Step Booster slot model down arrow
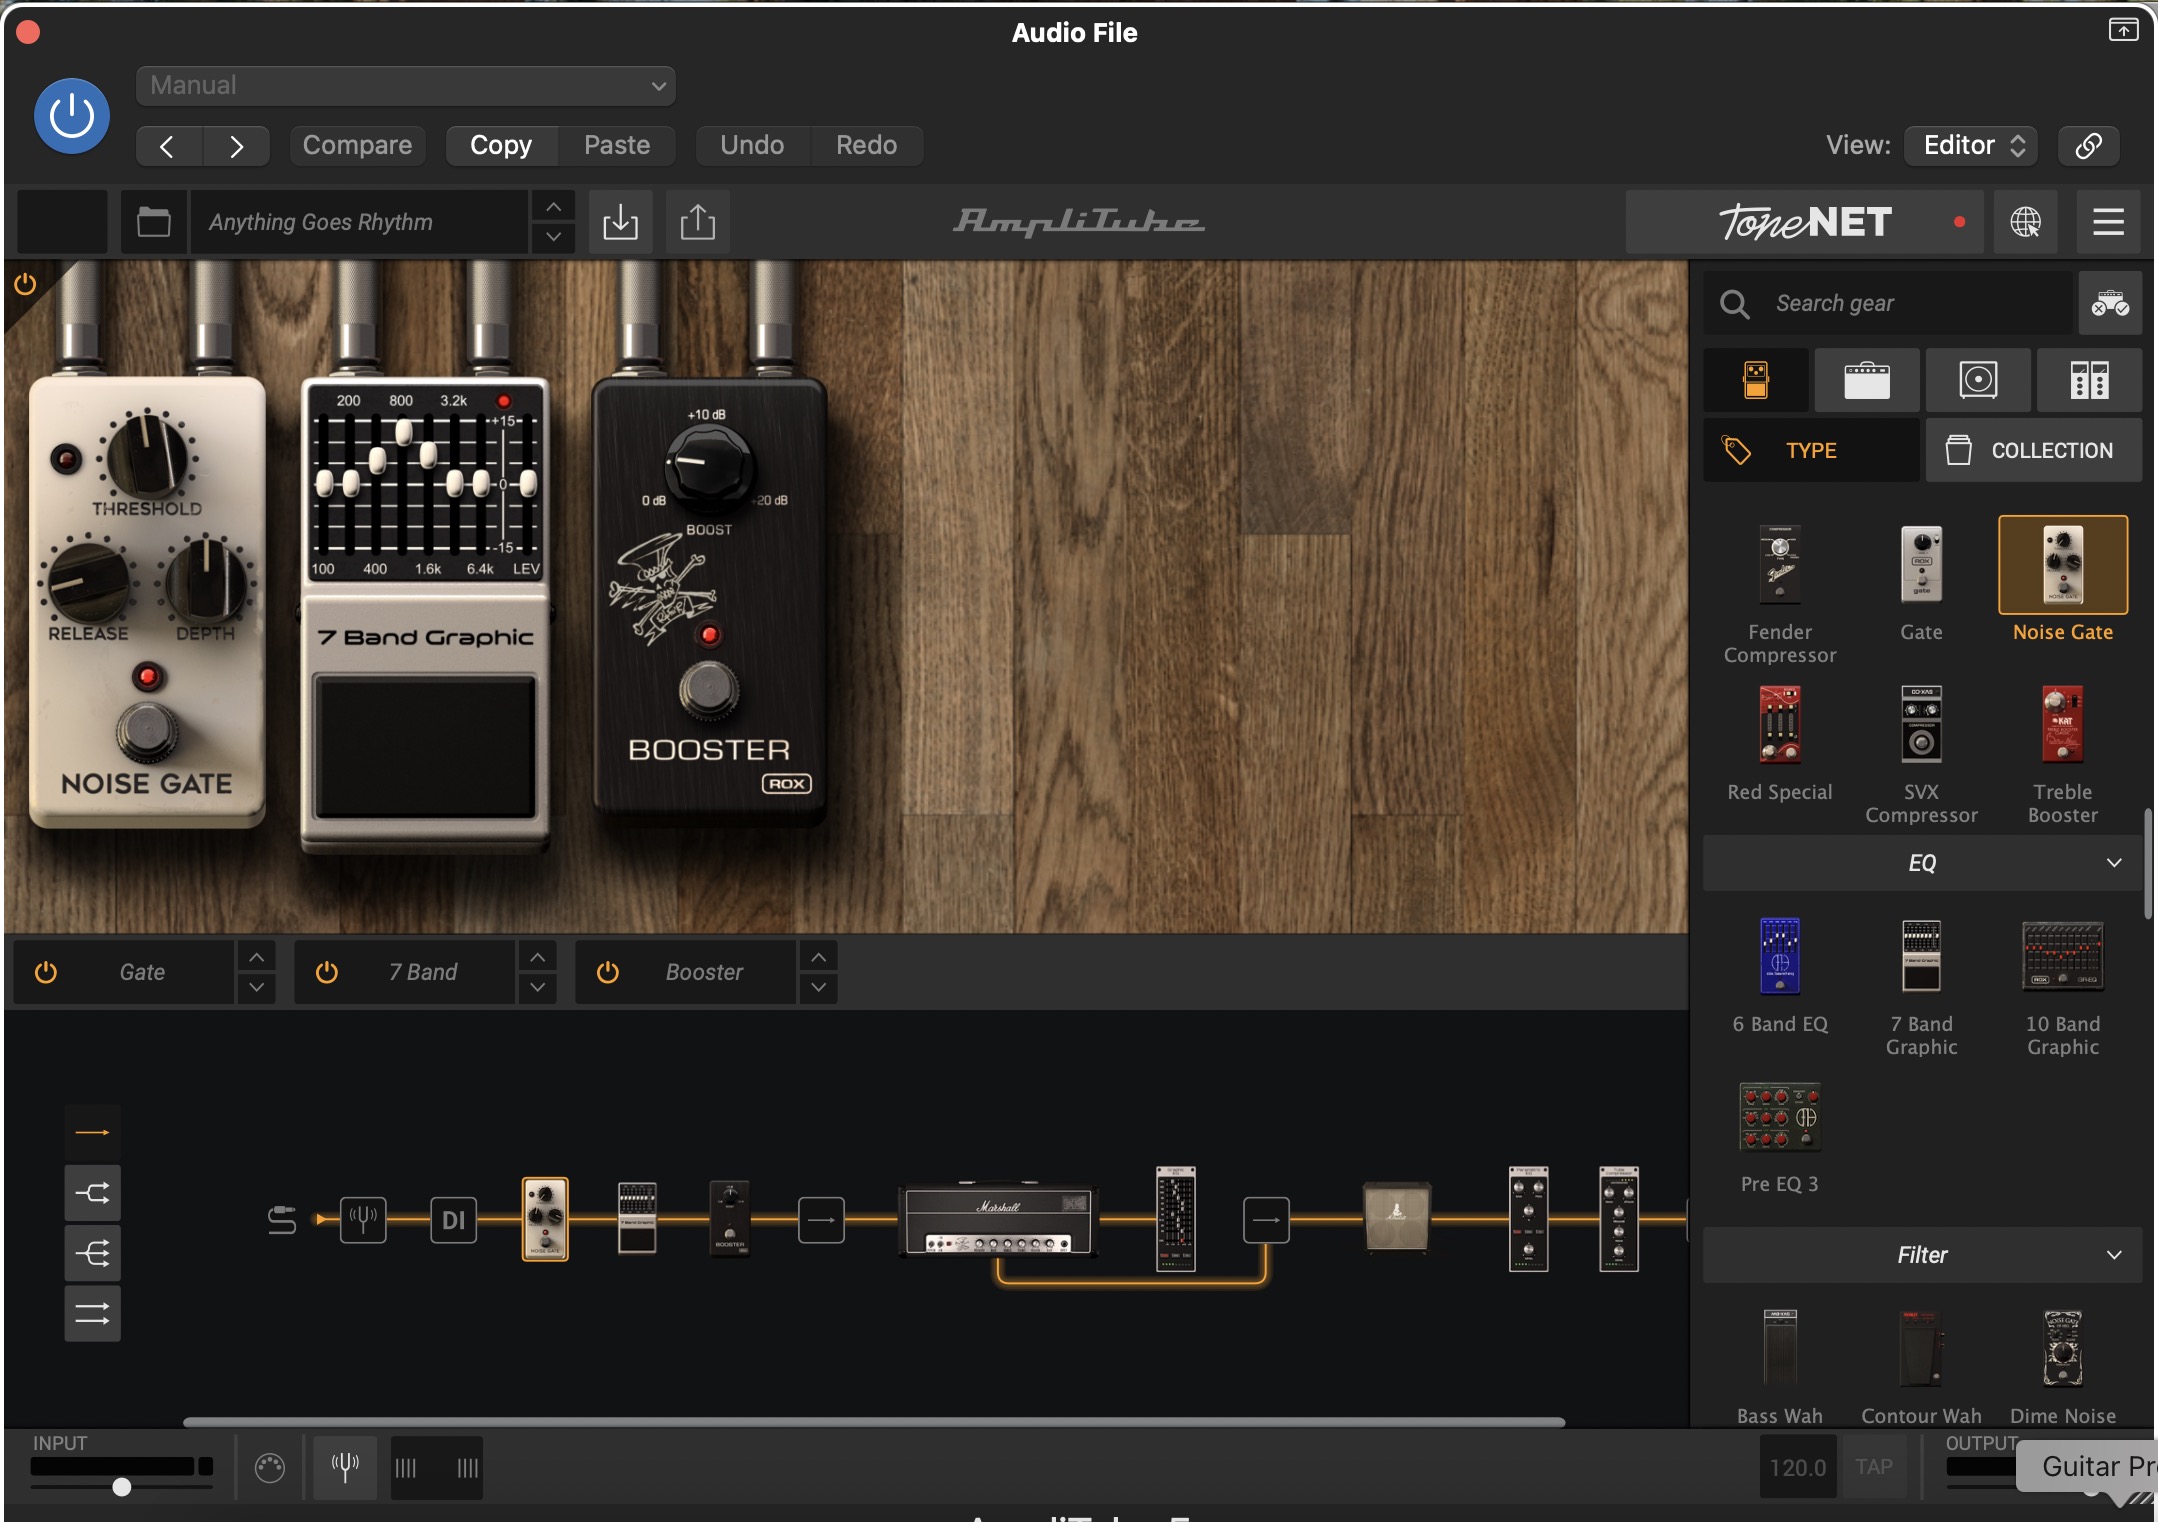The image size is (2158, 1522). coord(819,988)
